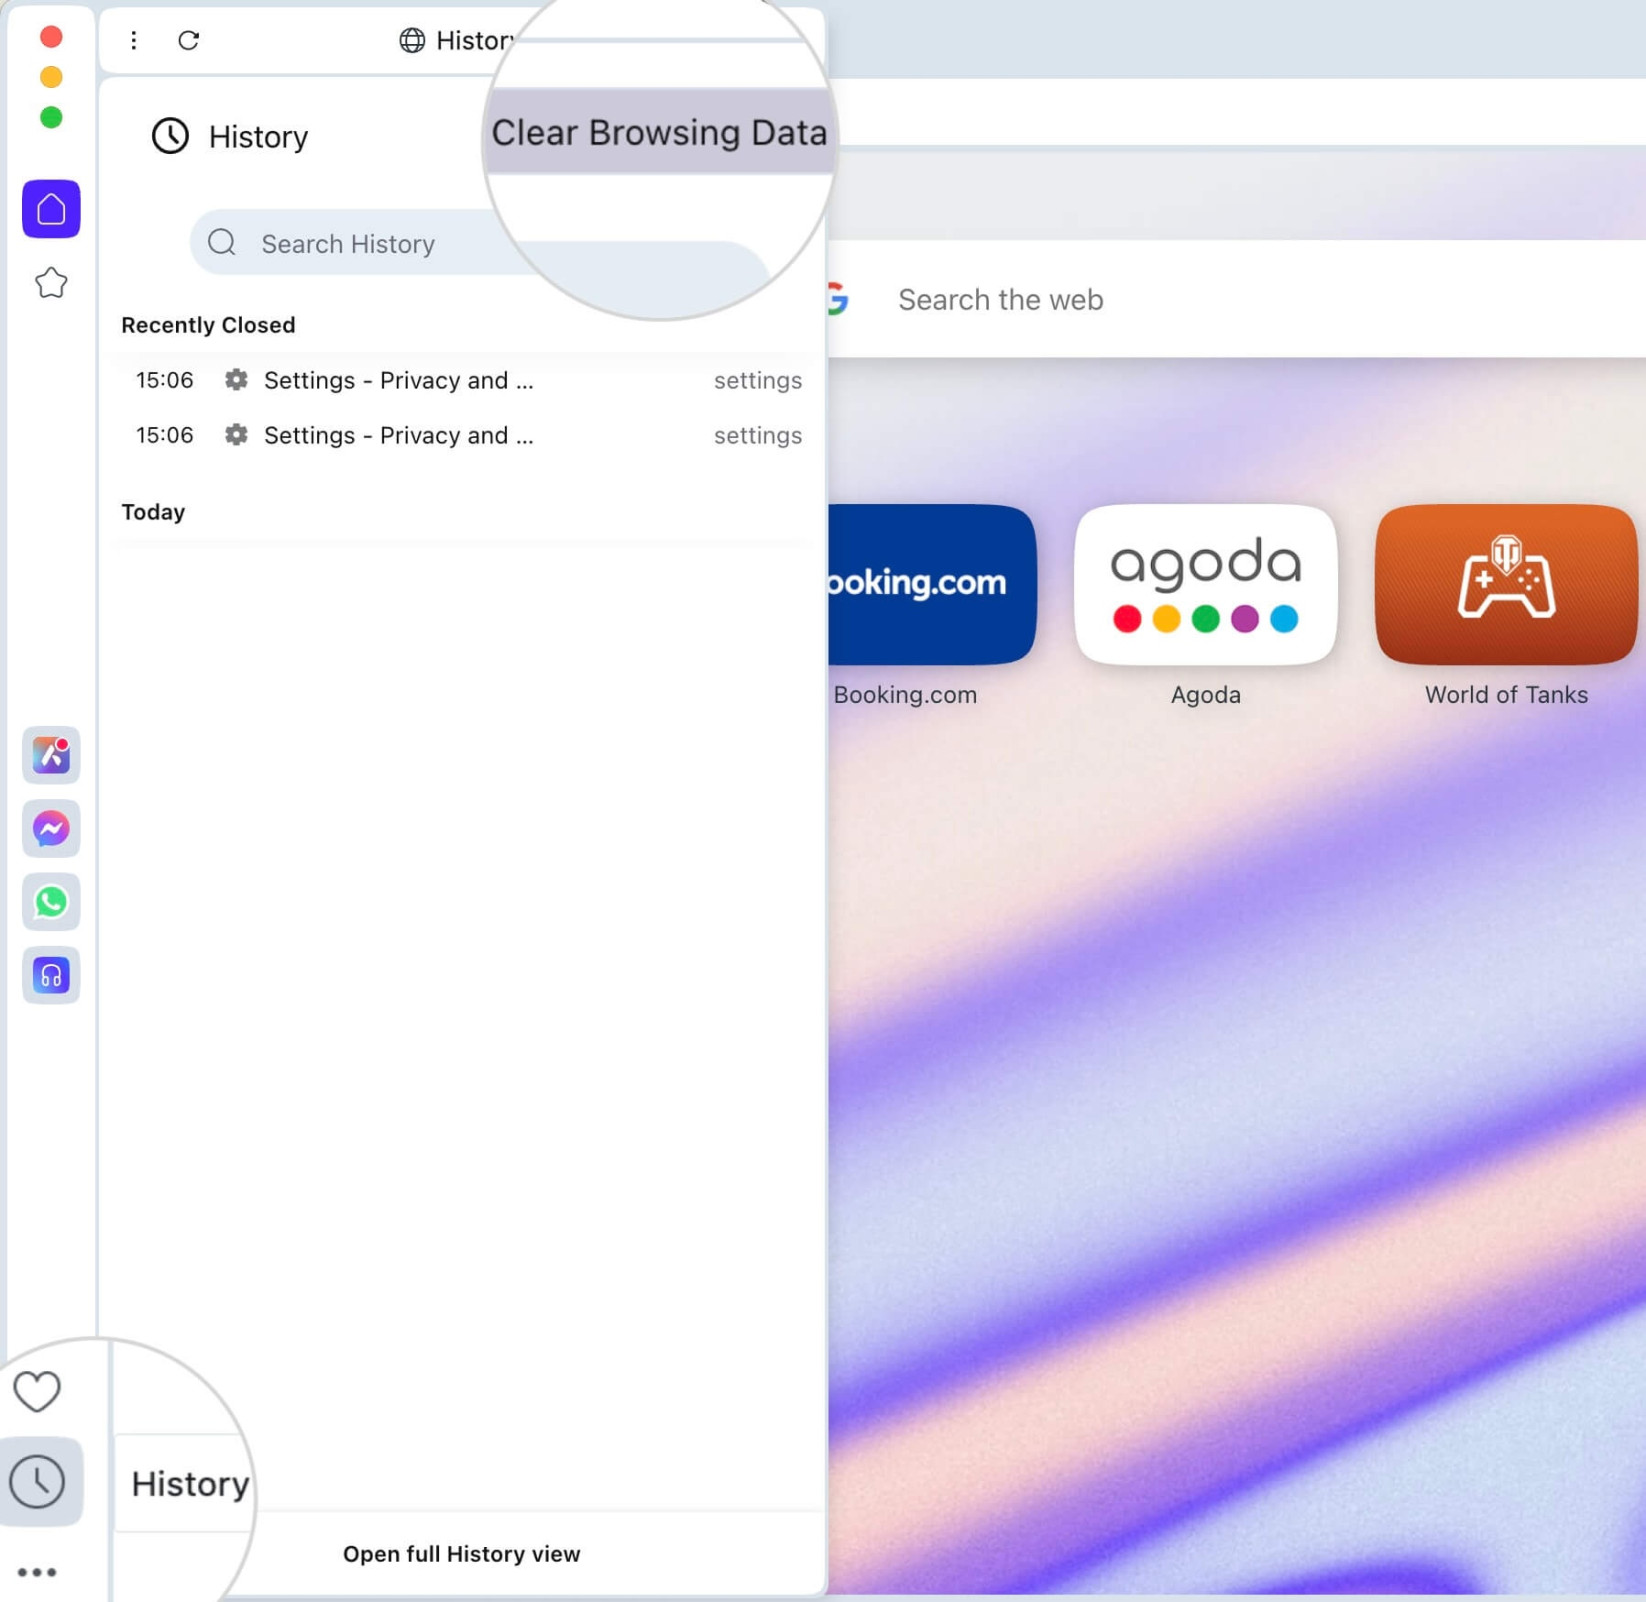The width and height of the screenshot is (1646, 1602).
Task: Open the sidebar three-dots setup menu
Action: pyautogui.click(x=37, y=1572)
